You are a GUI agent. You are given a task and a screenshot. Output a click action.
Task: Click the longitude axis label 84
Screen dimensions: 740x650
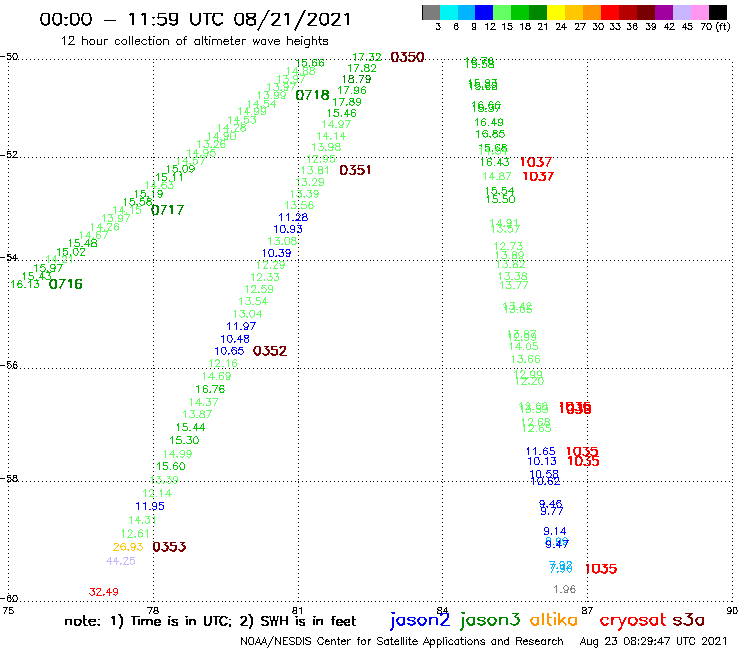pos(442,610)
